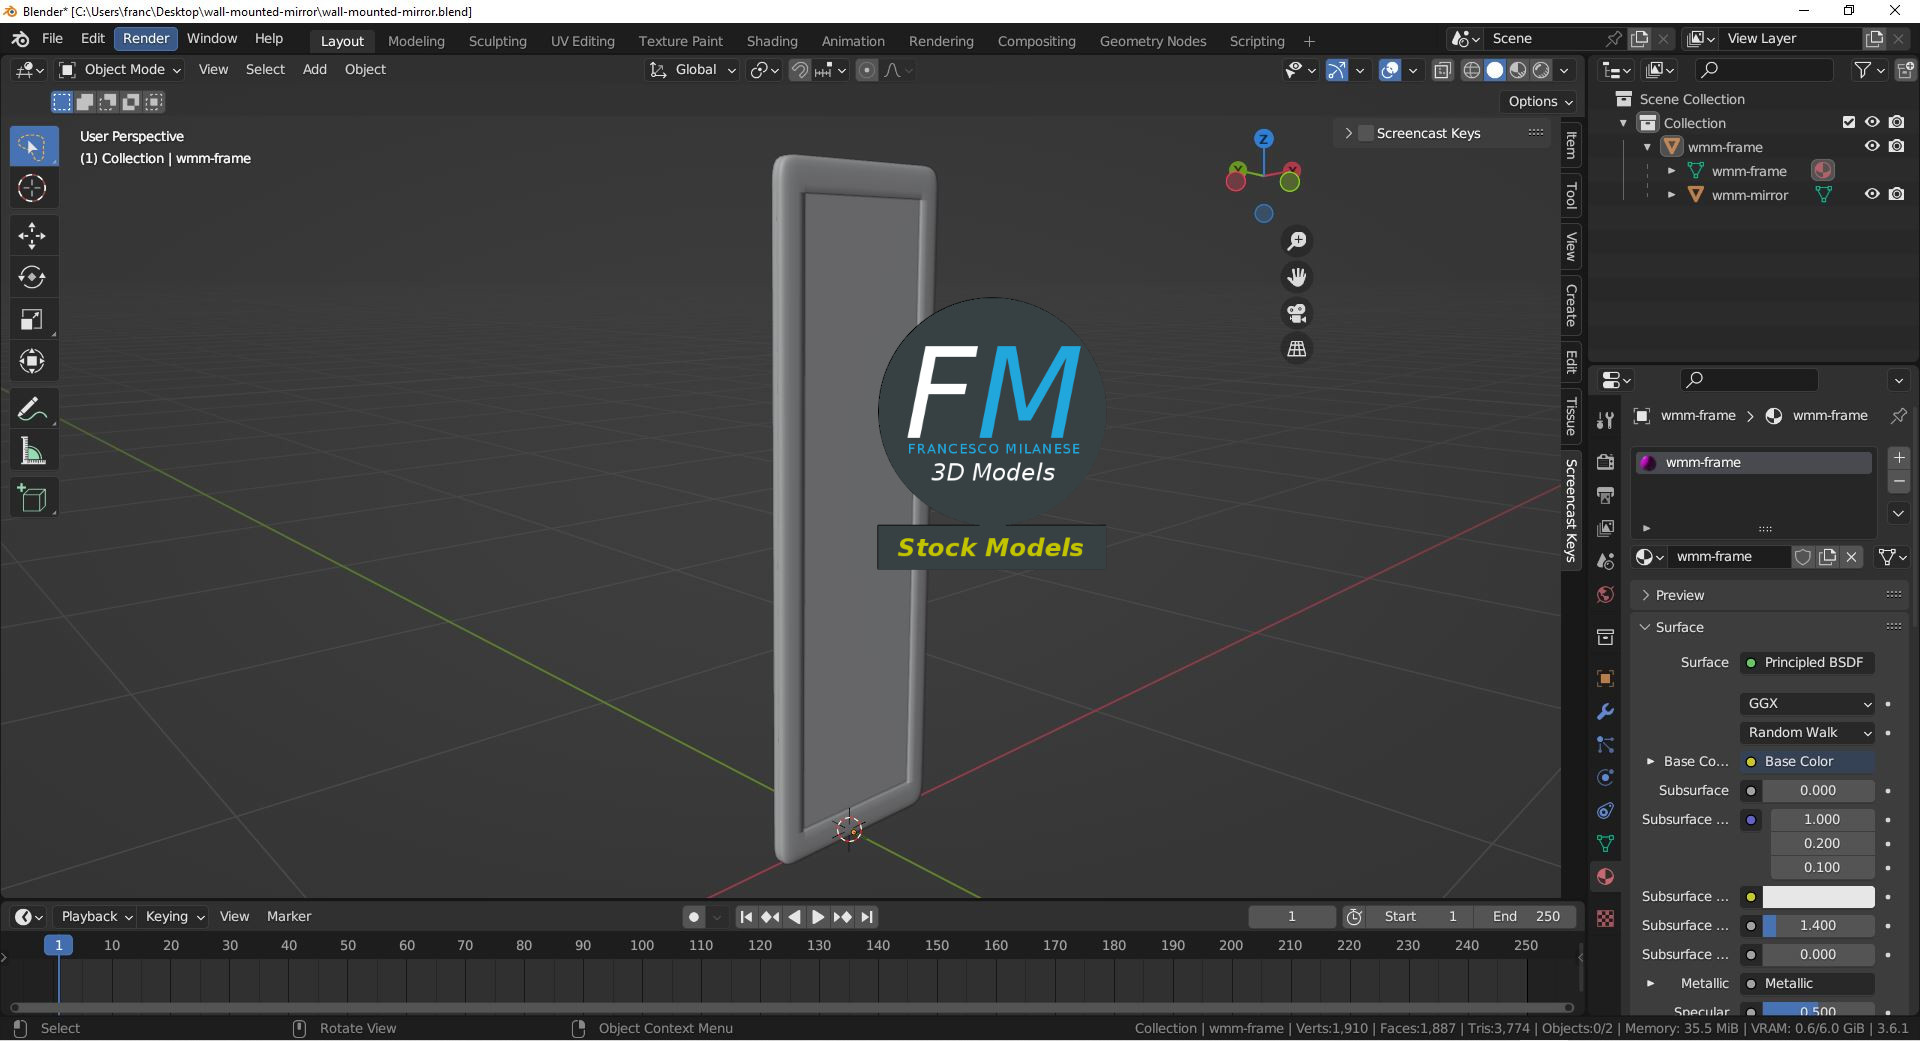1920x1041 pixels.
Task: Click the End frame 250 field
Action: 1526,917
